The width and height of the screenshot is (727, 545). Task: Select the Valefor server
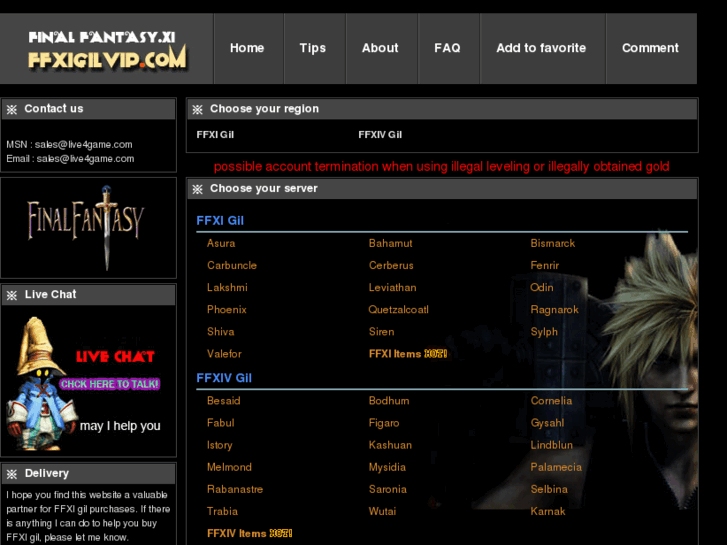tap(224, 354)
